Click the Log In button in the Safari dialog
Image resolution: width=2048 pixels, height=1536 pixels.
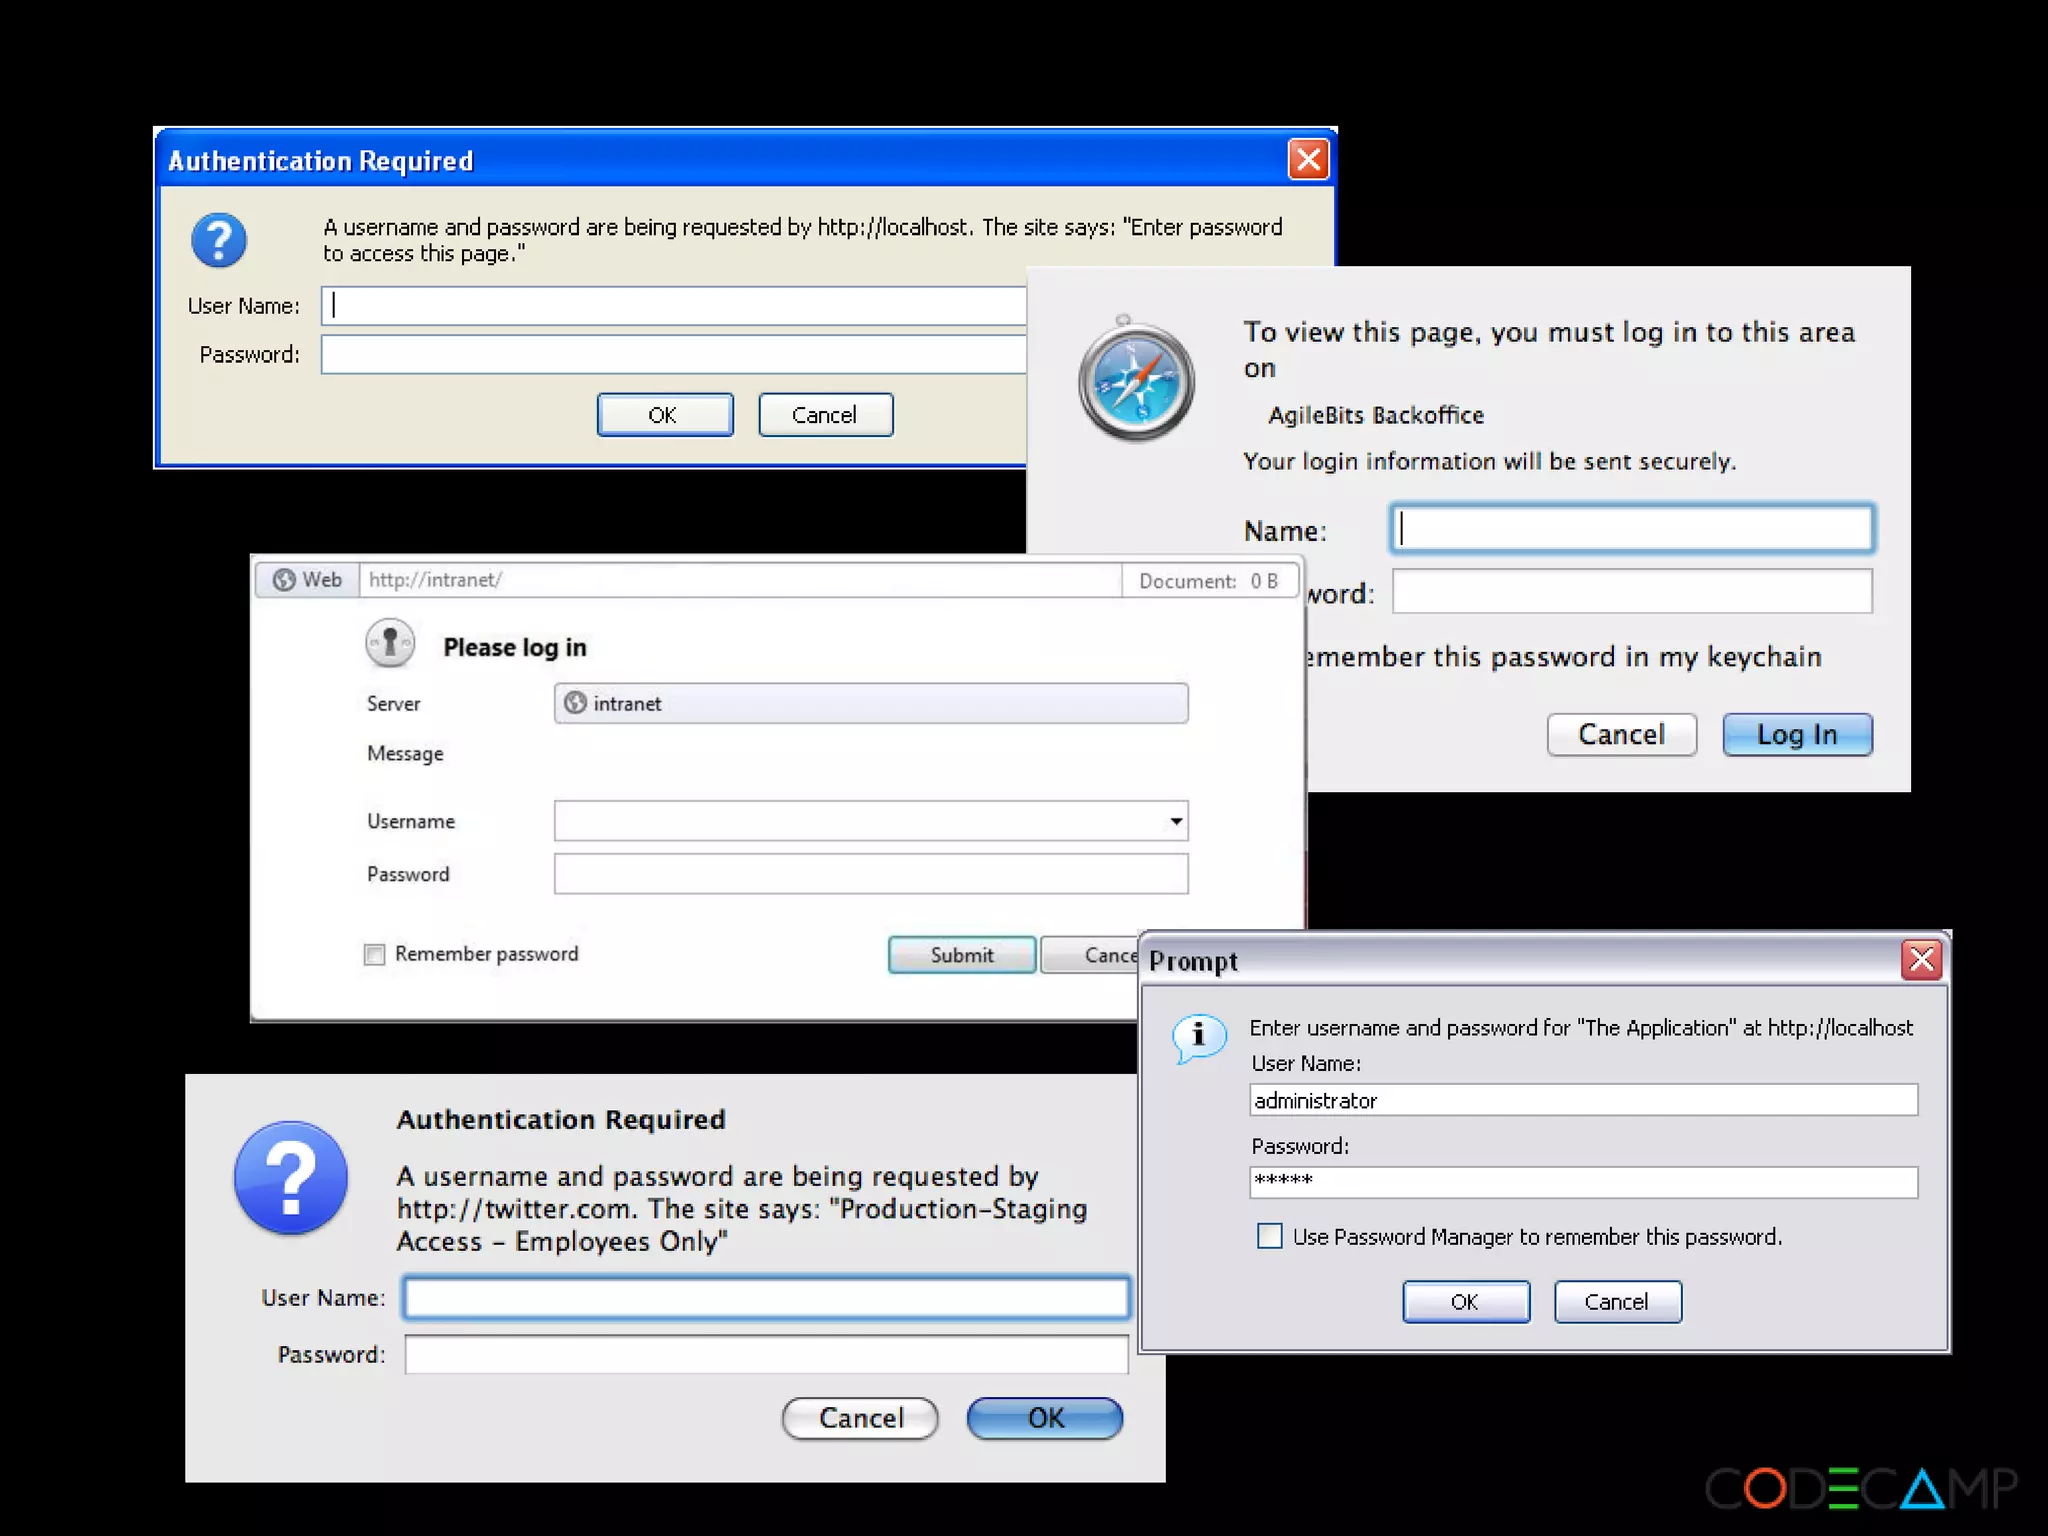click(x=1797, y=735)
